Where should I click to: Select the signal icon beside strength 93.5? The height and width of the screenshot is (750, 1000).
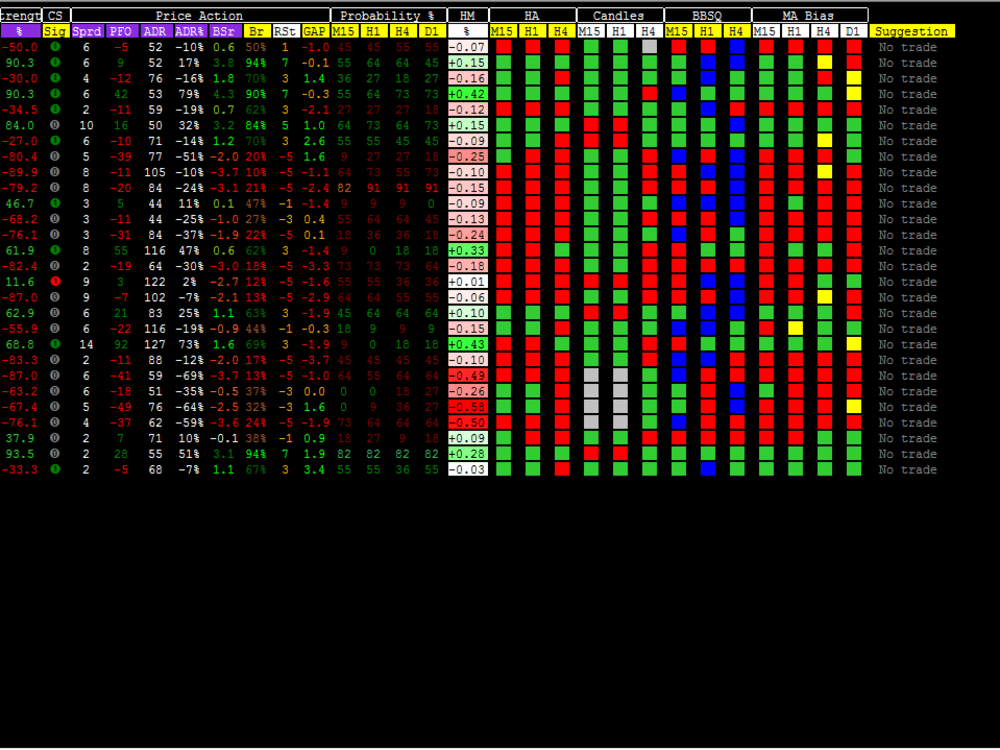55,453
